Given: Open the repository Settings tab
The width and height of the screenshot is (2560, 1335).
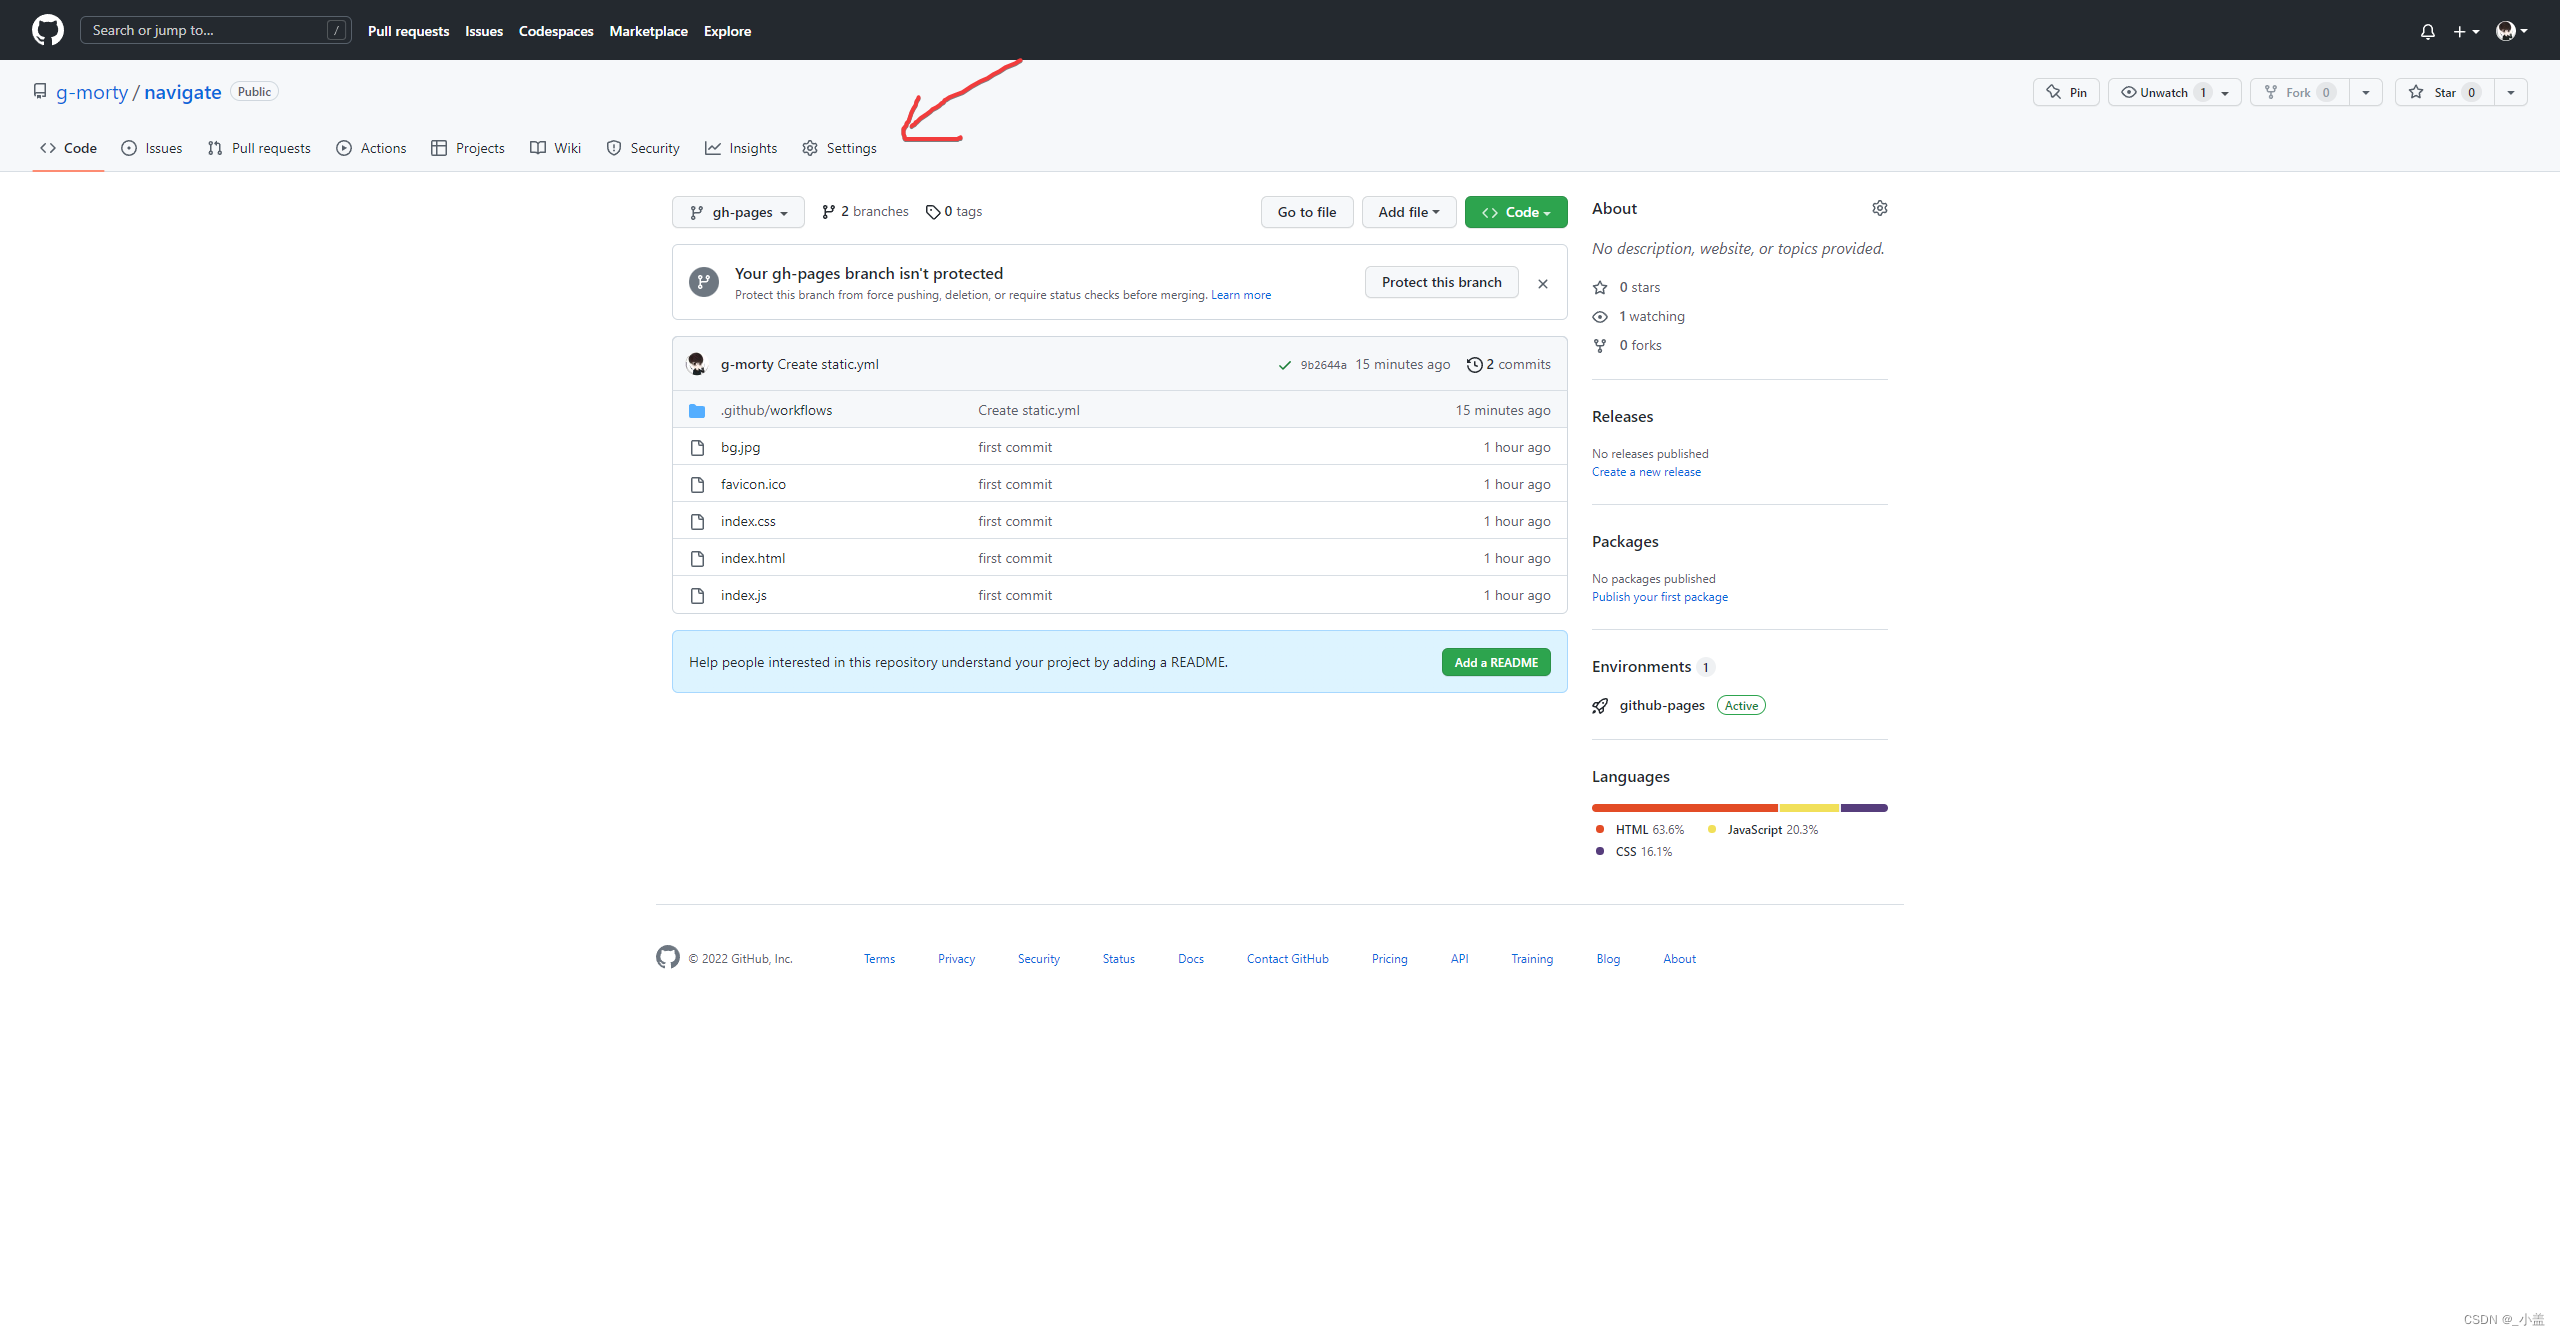Looking at the screenshot, I should (x=839, y=148).
